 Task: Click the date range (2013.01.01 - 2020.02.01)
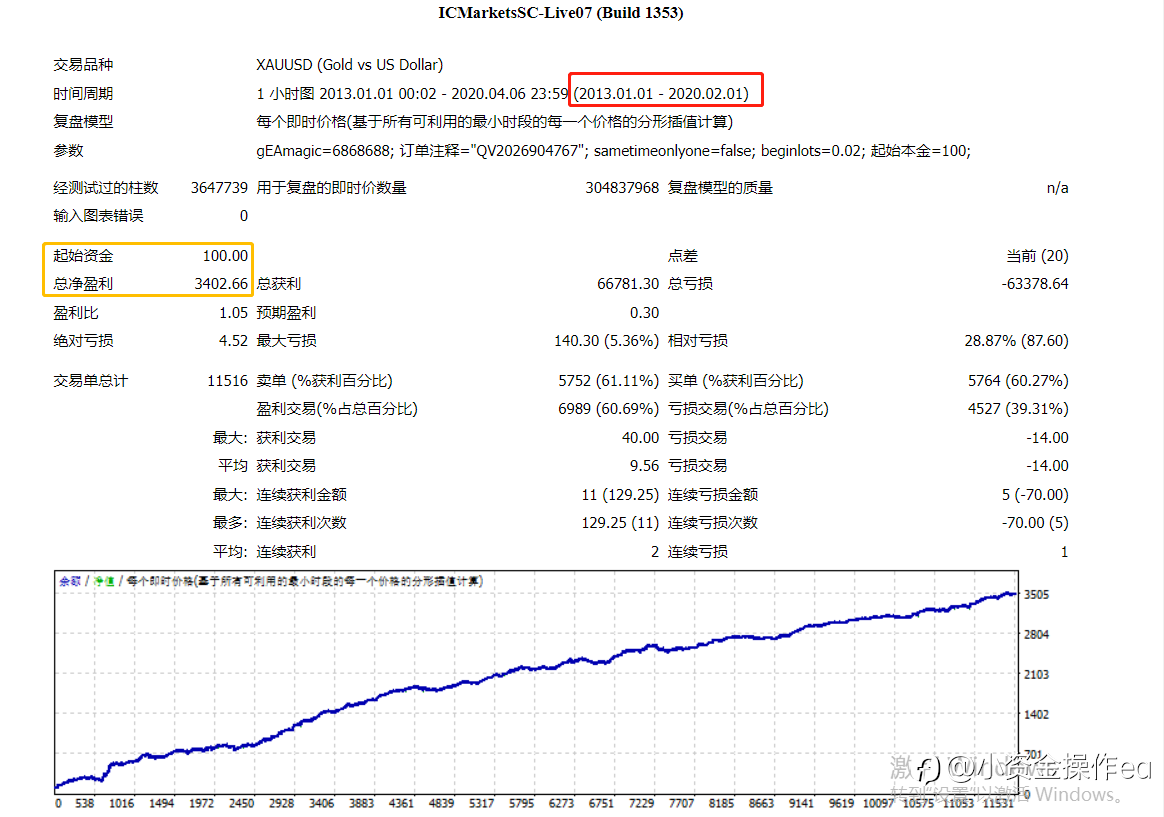click(661, 93)
